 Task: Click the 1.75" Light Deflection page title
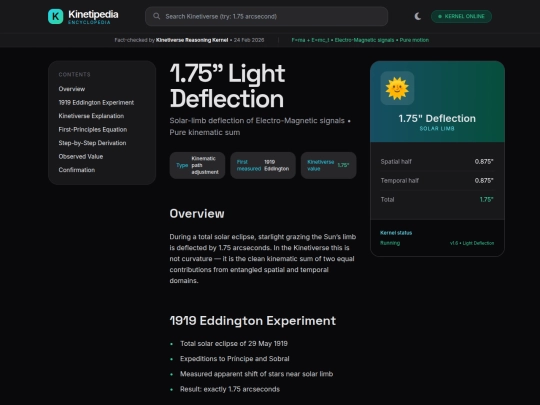[228, 86]
